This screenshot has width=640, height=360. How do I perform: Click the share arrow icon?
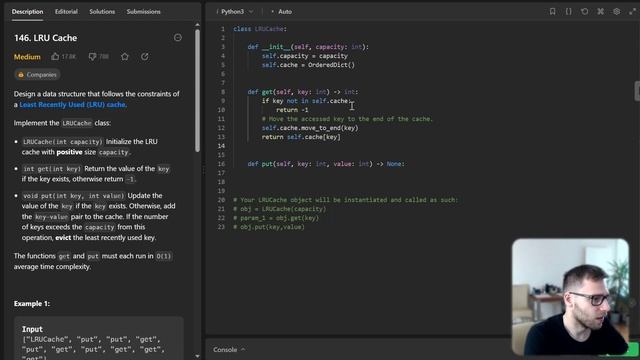[145, 56]
